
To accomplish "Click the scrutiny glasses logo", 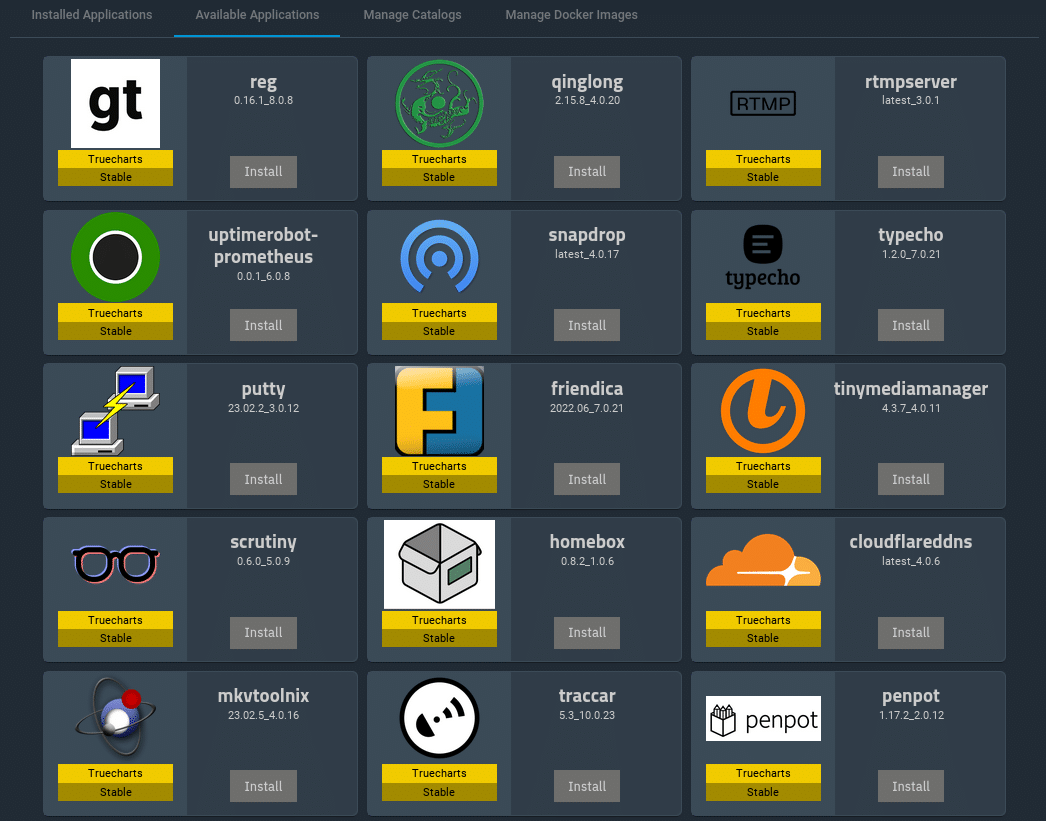I will pyautogui.click(x=115, y=564).
